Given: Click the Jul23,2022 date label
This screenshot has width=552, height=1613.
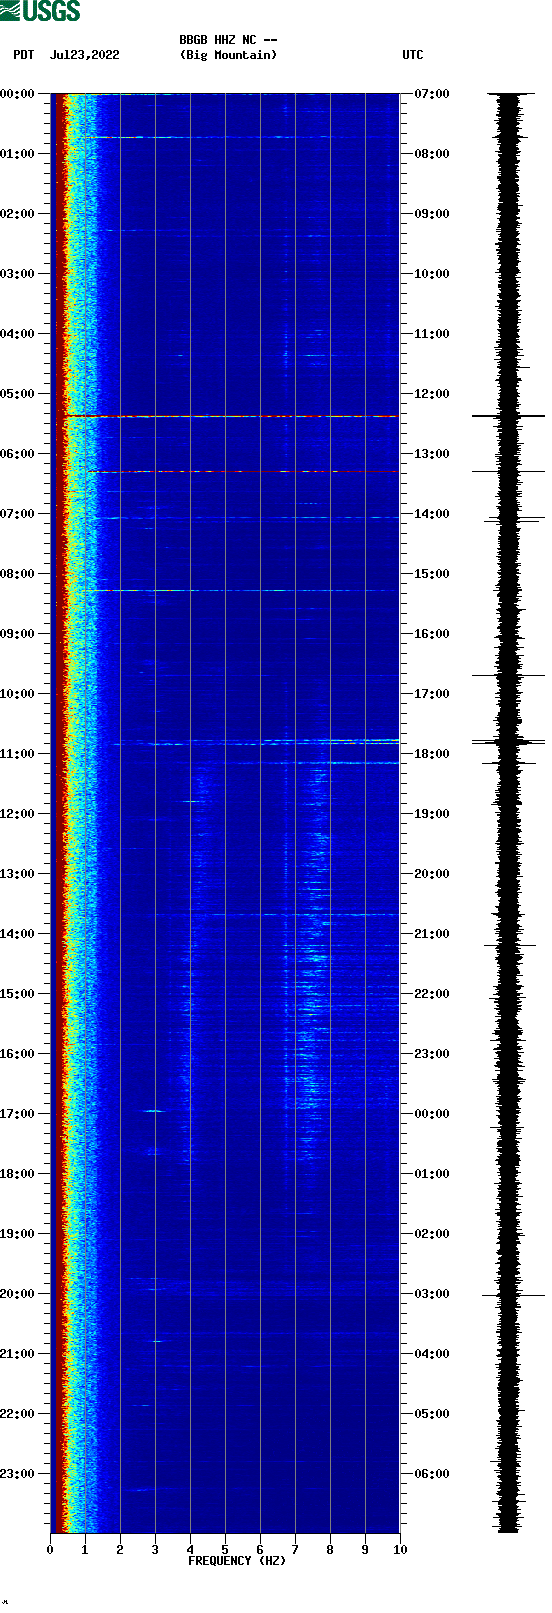Looking at the screenshot, I should click(84, 55).
